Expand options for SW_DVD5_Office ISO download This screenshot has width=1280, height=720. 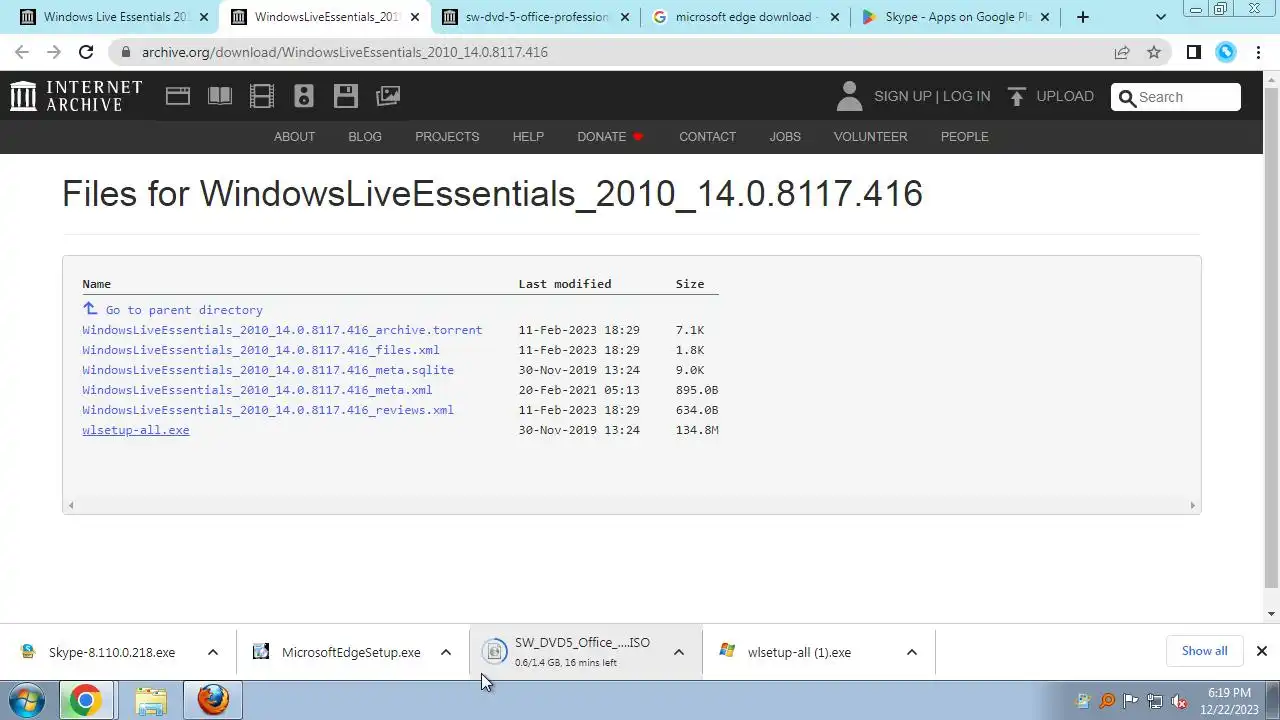[x=679, y=652]
